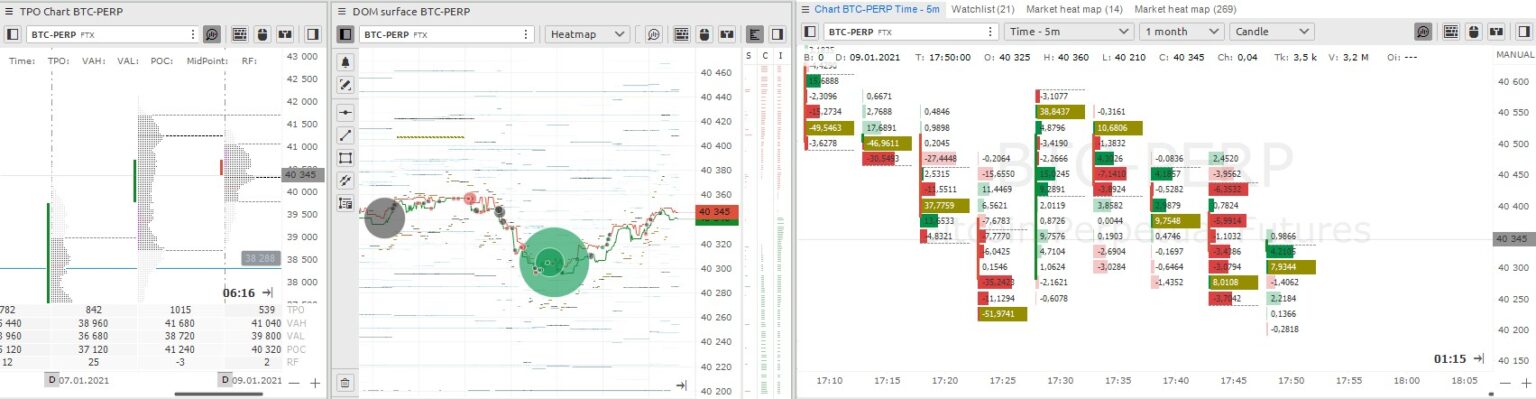Select the alert bell tool
The width and height of the screenshot is (1536, 399).
pos(346,62)
